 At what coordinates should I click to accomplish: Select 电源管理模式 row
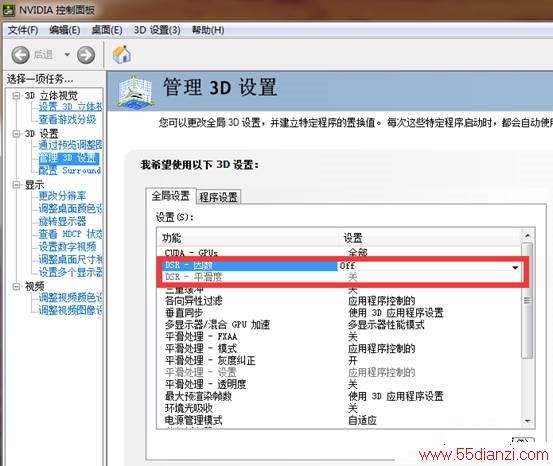pos(340,420)
